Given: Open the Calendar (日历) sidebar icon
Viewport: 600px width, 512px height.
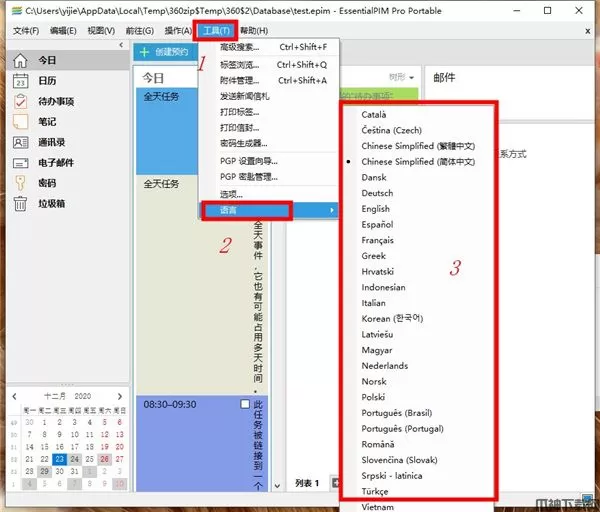Looking at the screenshot, I should 20,81.
